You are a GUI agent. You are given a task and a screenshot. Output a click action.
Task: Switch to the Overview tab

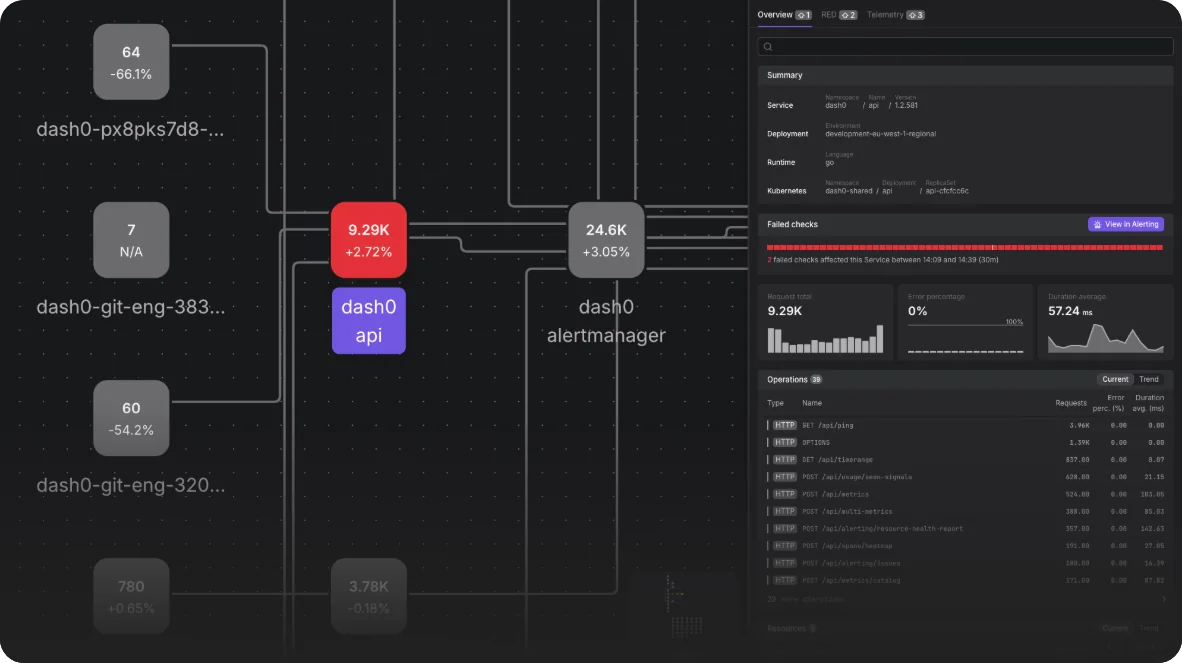(784, 14)
